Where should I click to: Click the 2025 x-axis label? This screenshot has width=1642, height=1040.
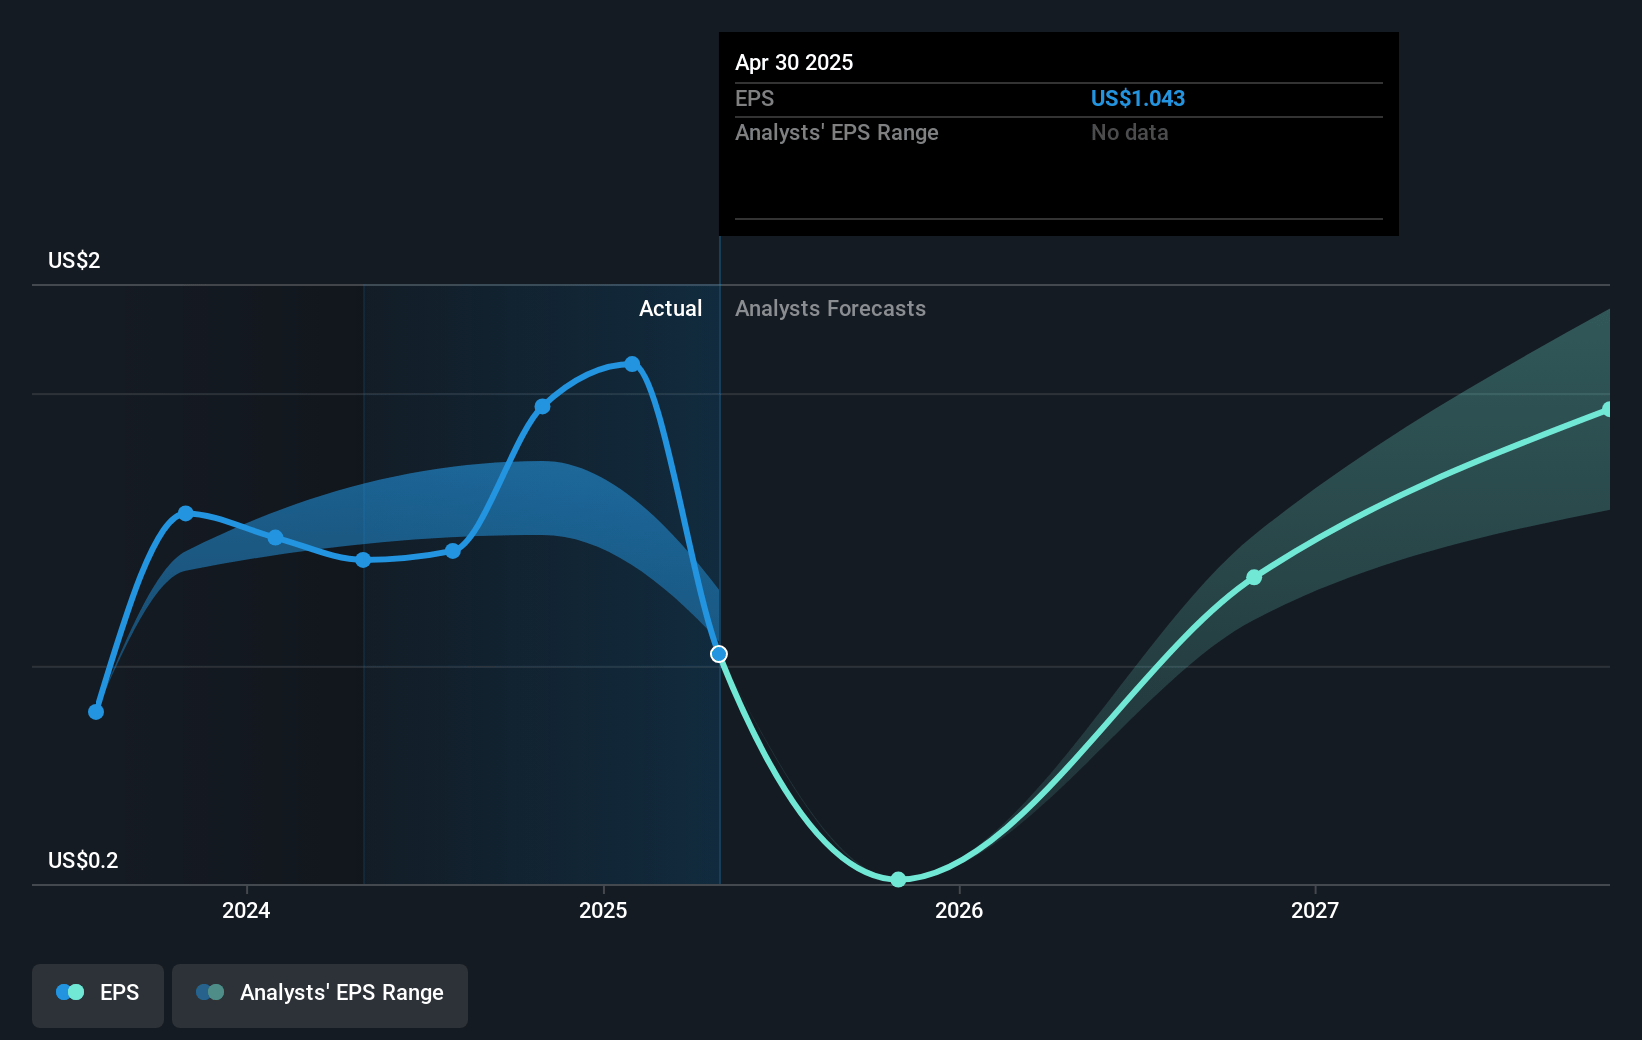(603, 910)
